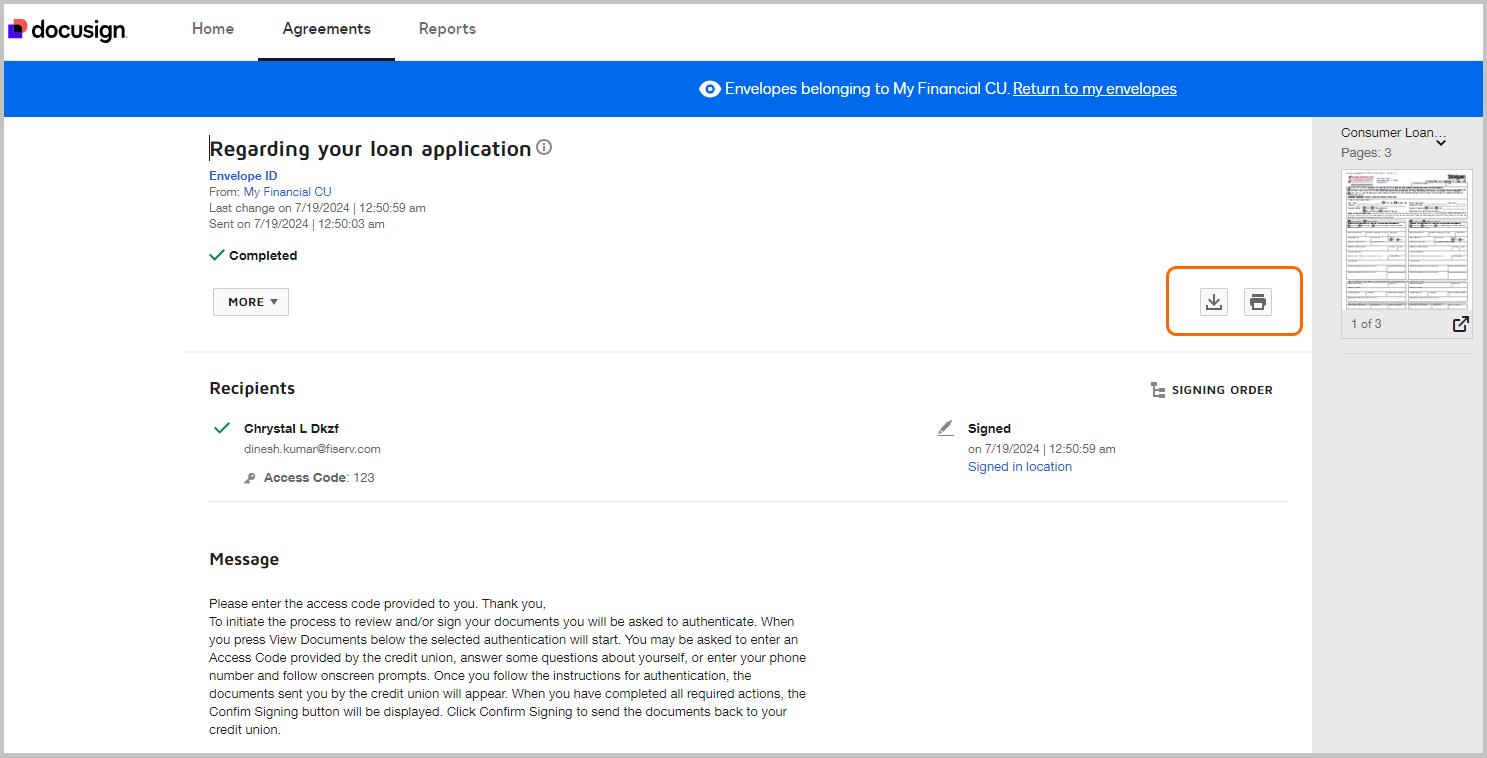This screenshot has width=1487, height=758.
Task: Click the signing order hierarchy icon
Action: (1158, 390)
